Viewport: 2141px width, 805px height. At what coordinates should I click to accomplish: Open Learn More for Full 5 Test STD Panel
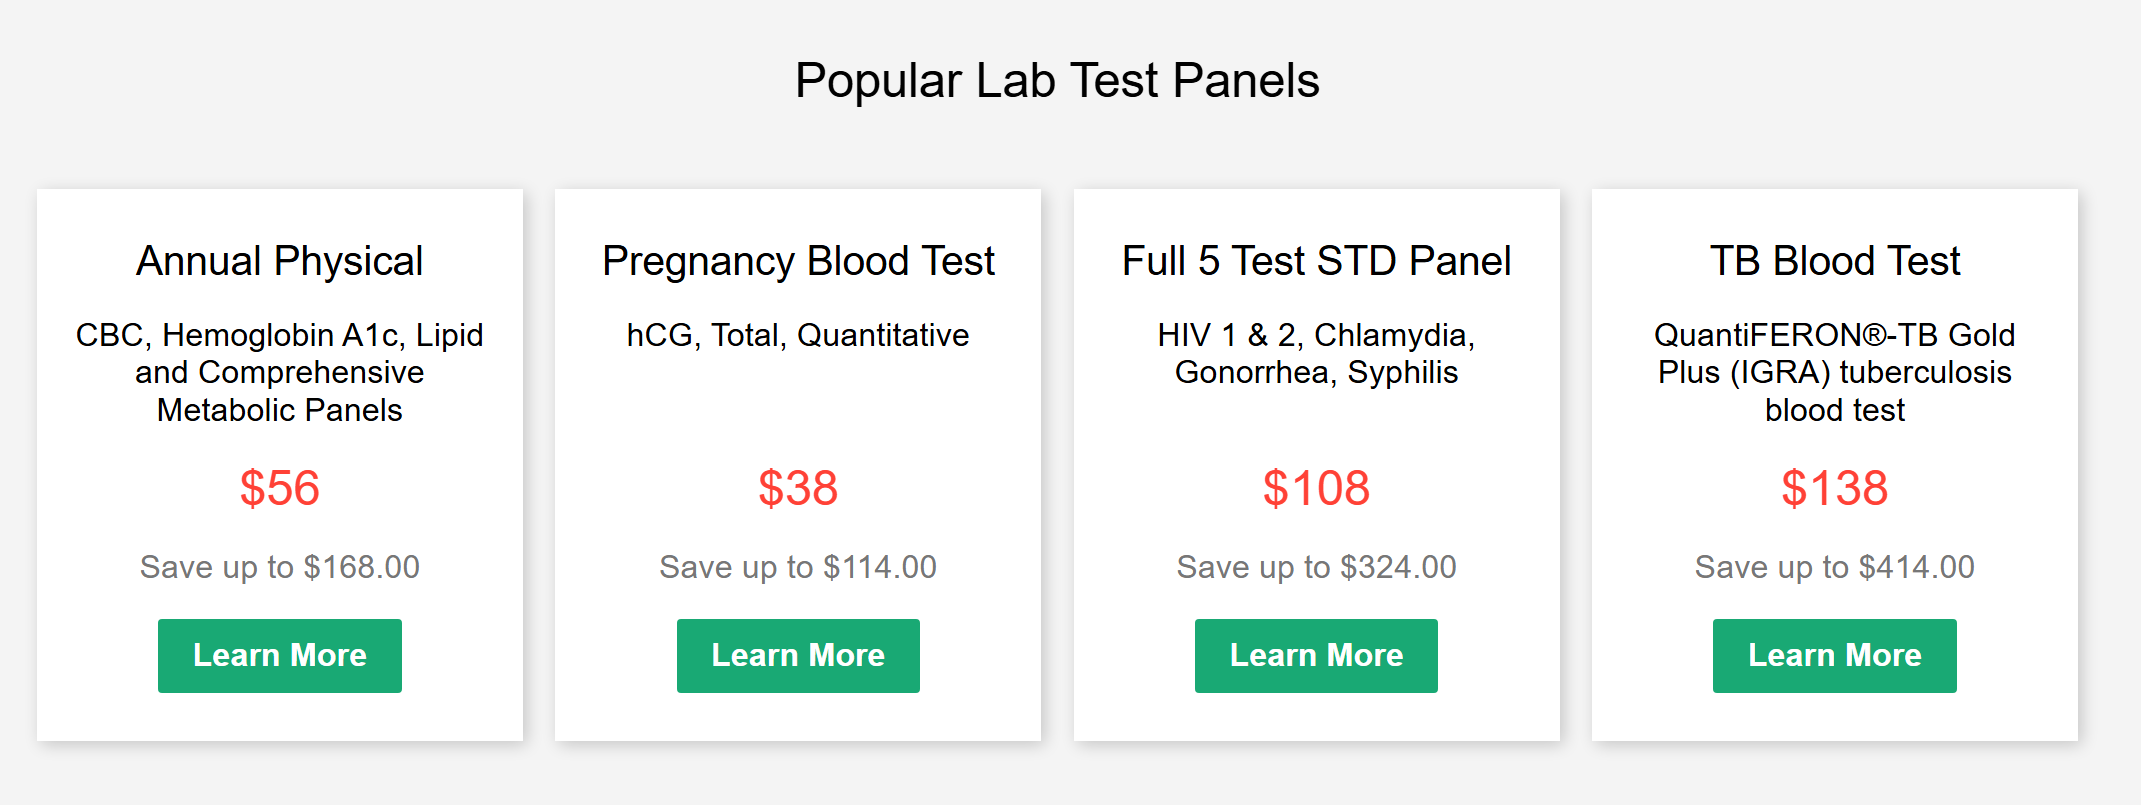(x=1316, y=656)
